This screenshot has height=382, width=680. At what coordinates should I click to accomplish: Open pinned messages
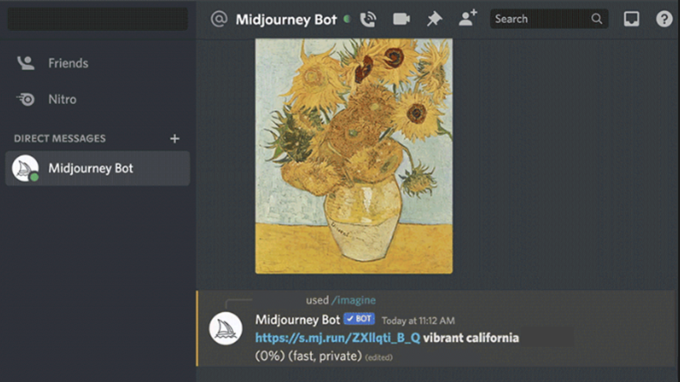pyautogui.click(x=434, y=19)
